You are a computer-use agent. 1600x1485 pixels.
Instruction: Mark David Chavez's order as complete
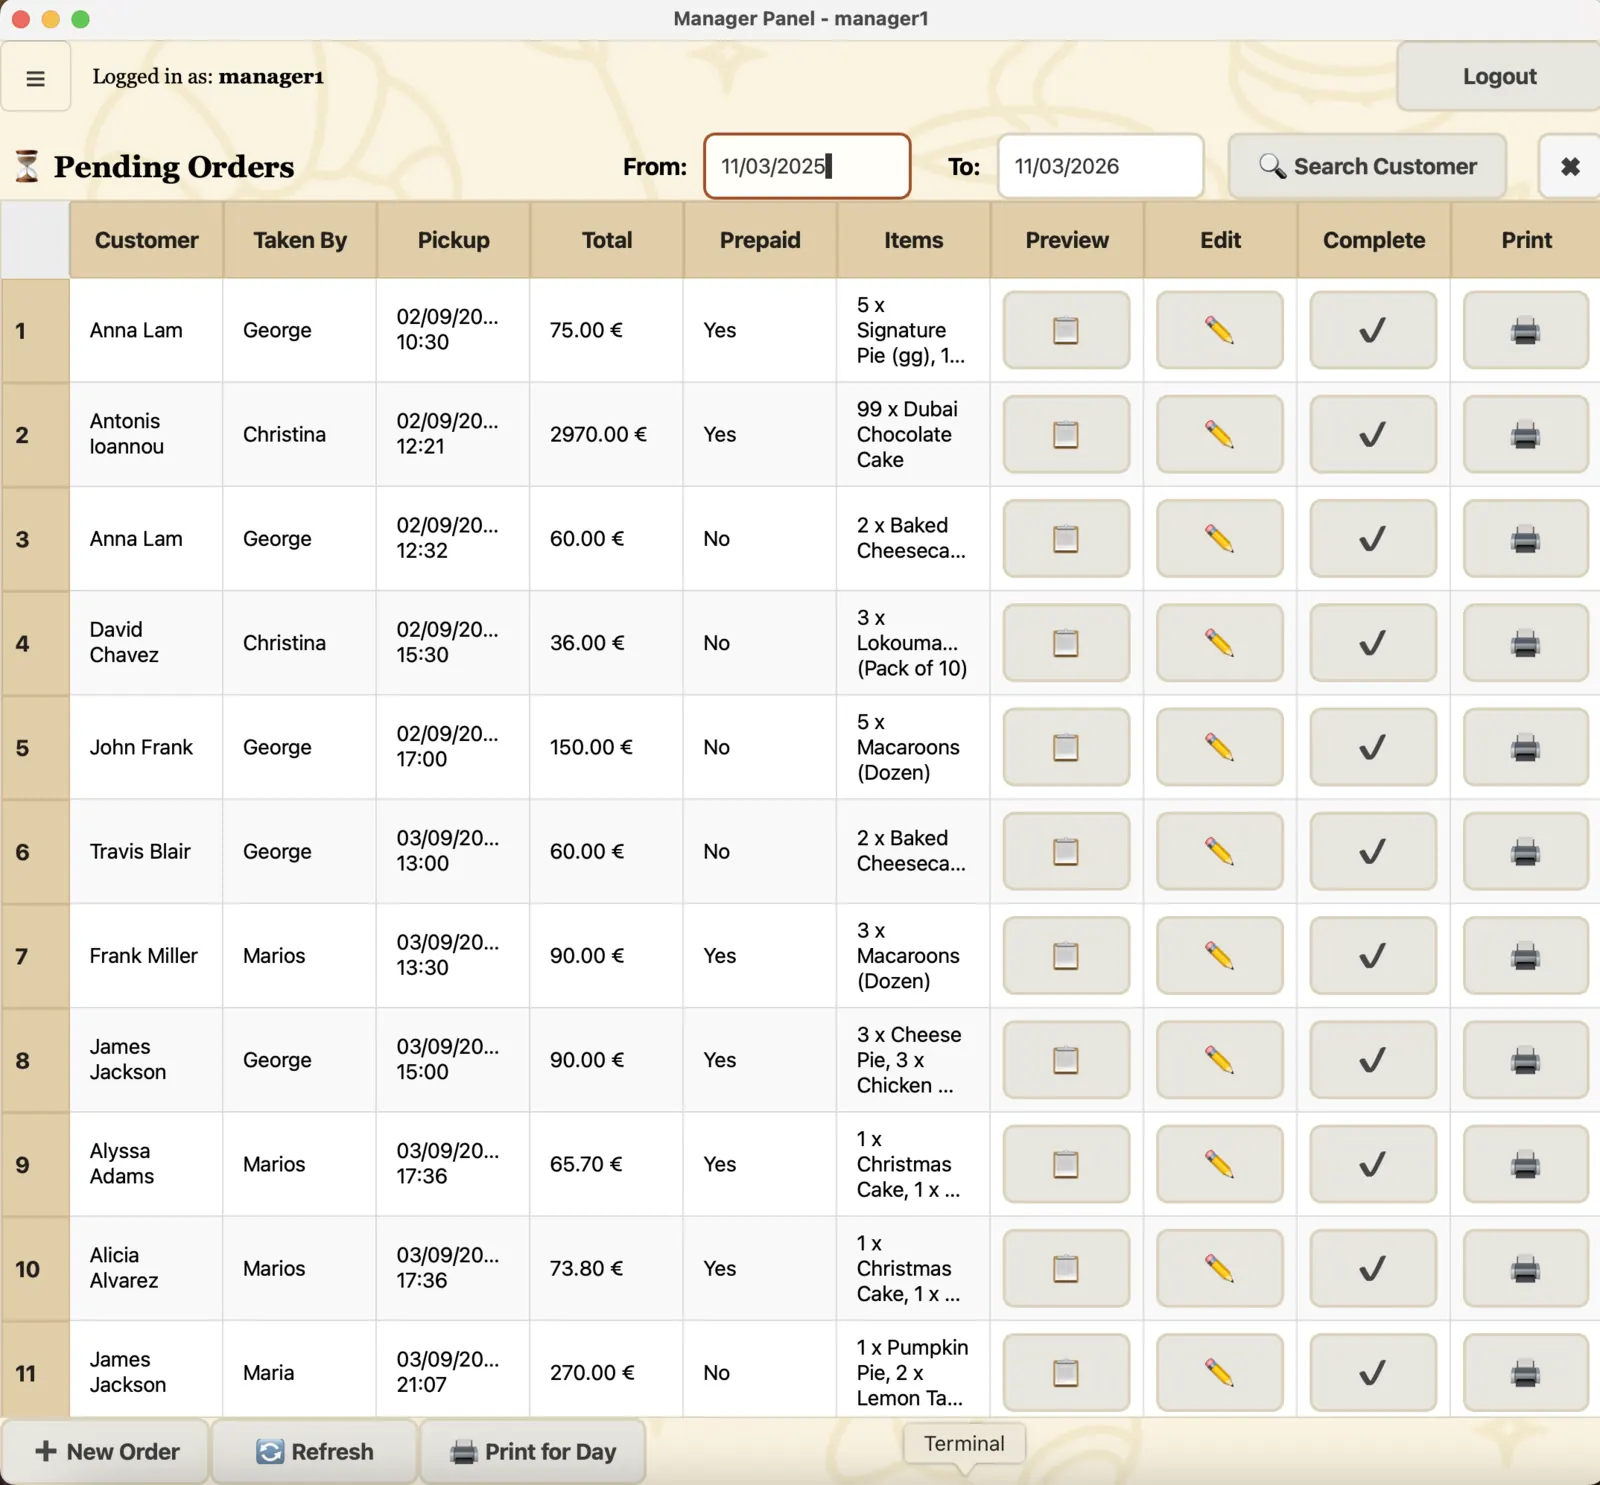tap(1373, 643)
